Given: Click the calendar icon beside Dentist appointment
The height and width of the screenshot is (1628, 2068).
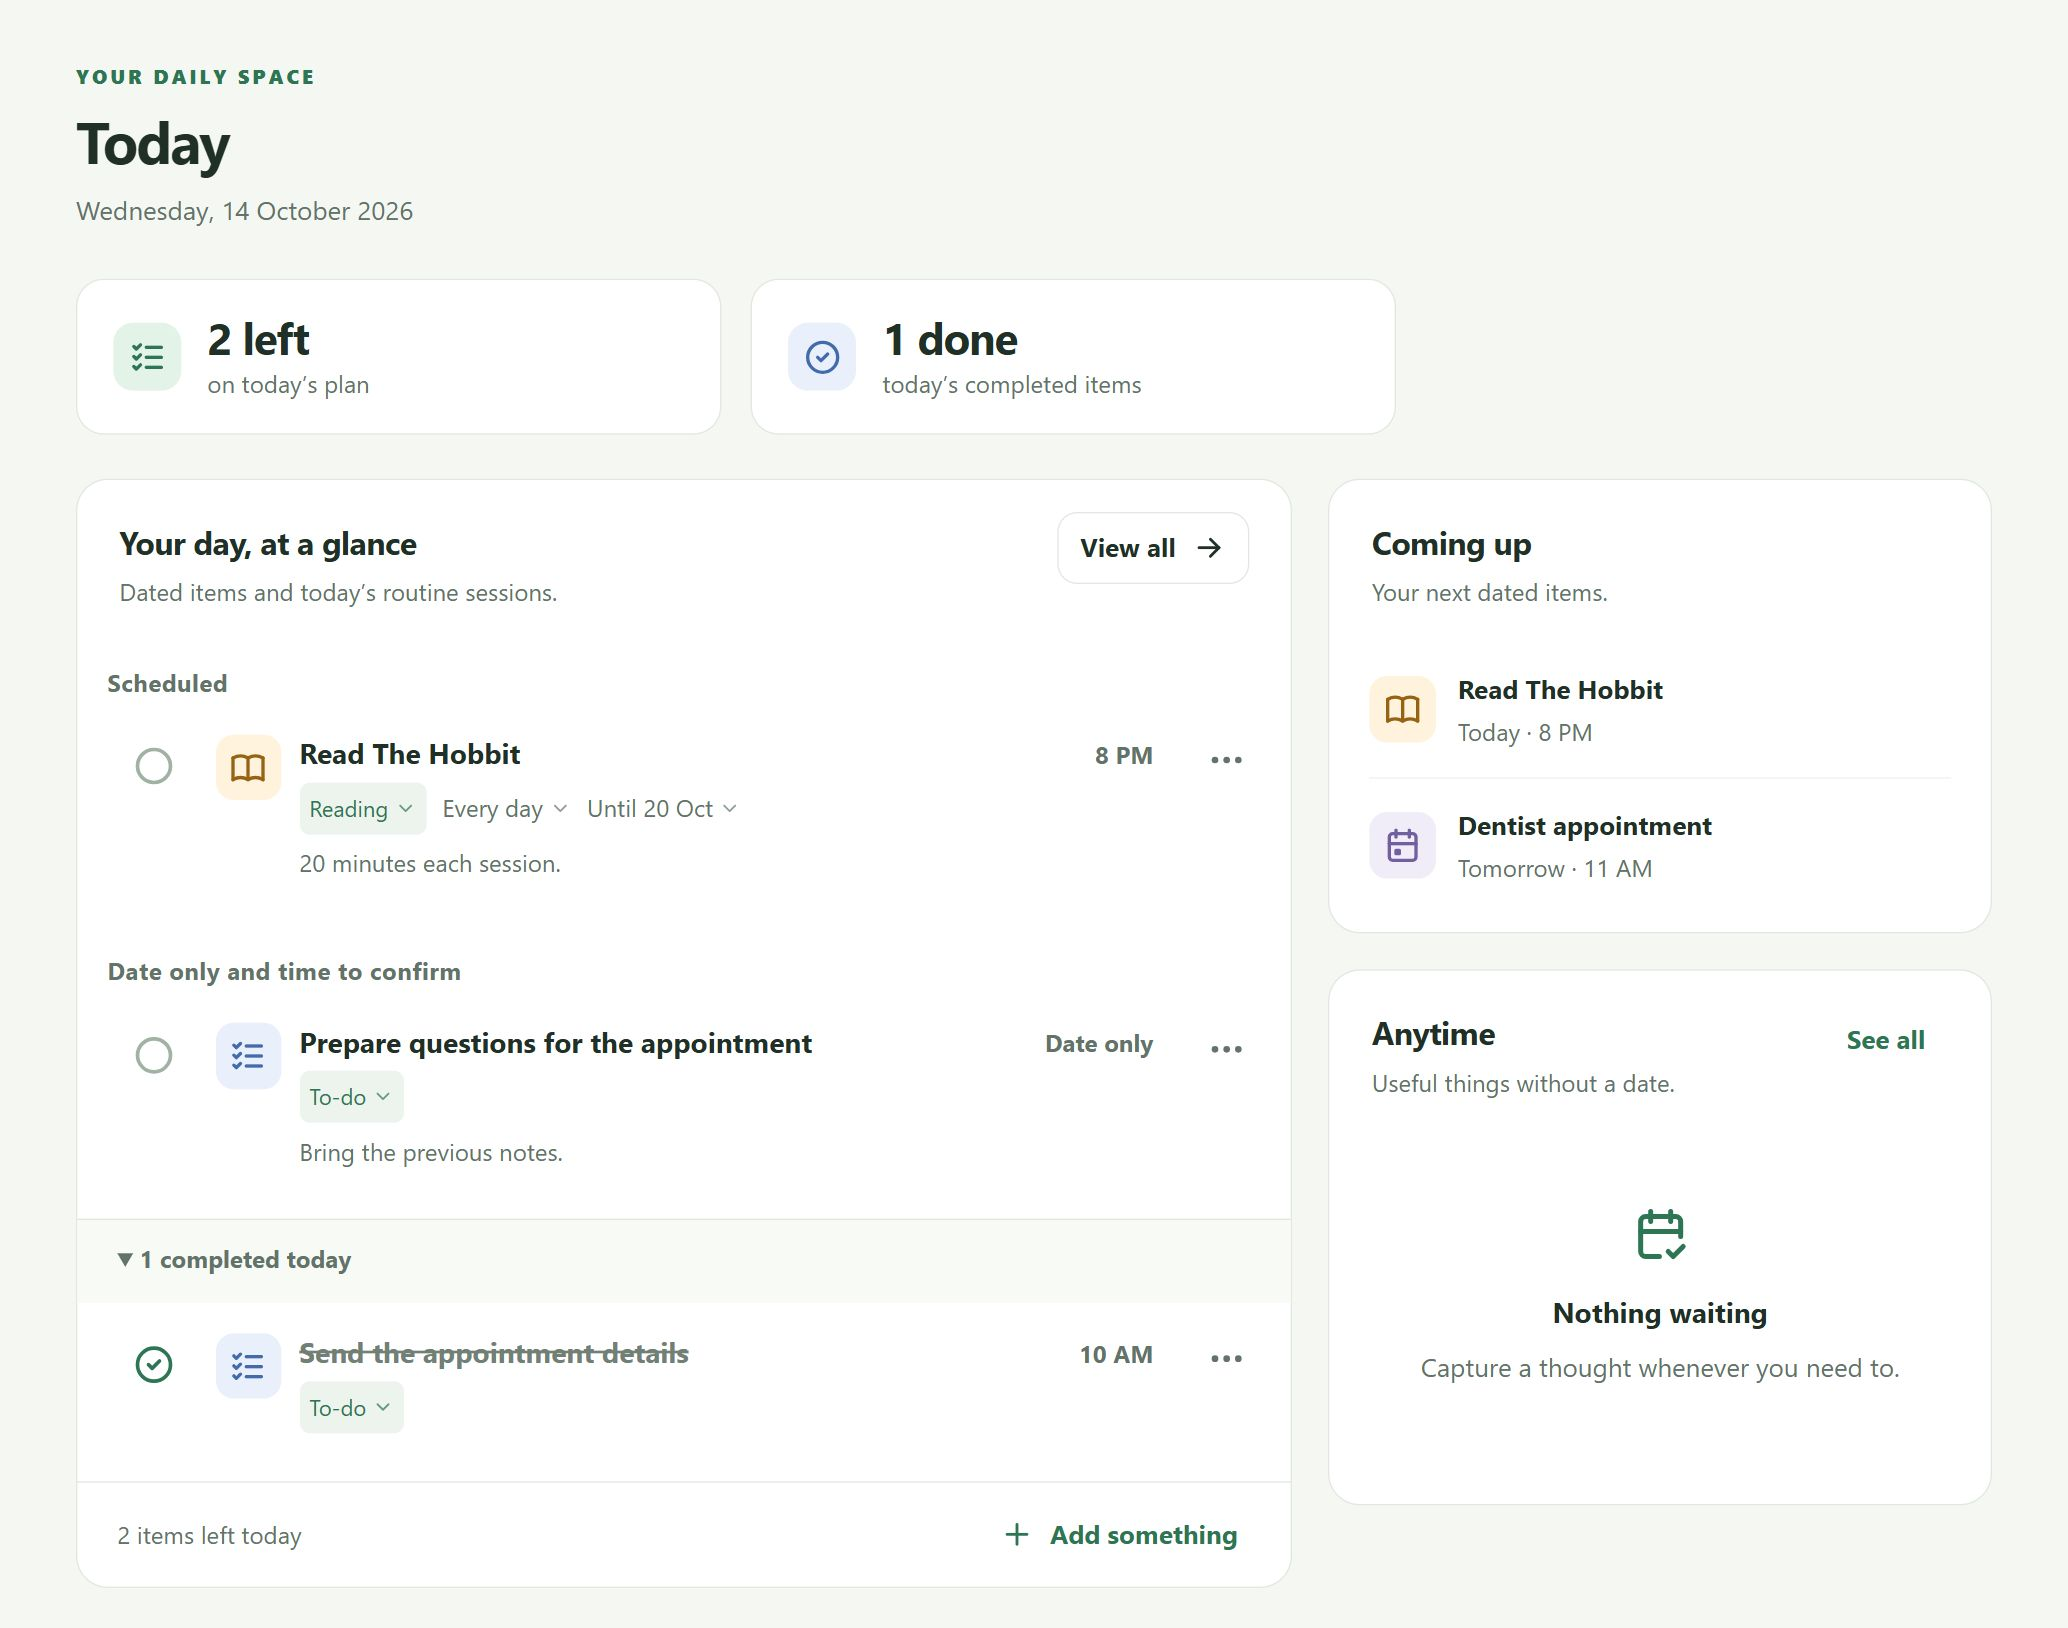Looking at the screenshot, I should click(1402, 846).
